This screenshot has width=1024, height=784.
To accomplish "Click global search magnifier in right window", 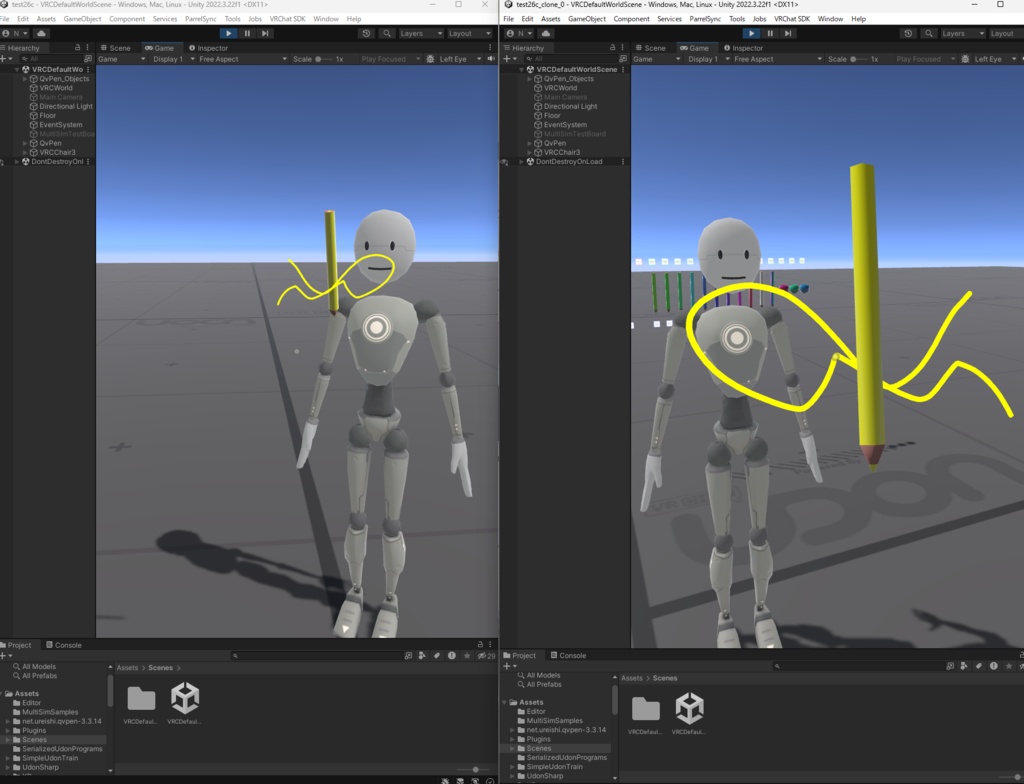I will pyautogui.click(x=928, y=33).
